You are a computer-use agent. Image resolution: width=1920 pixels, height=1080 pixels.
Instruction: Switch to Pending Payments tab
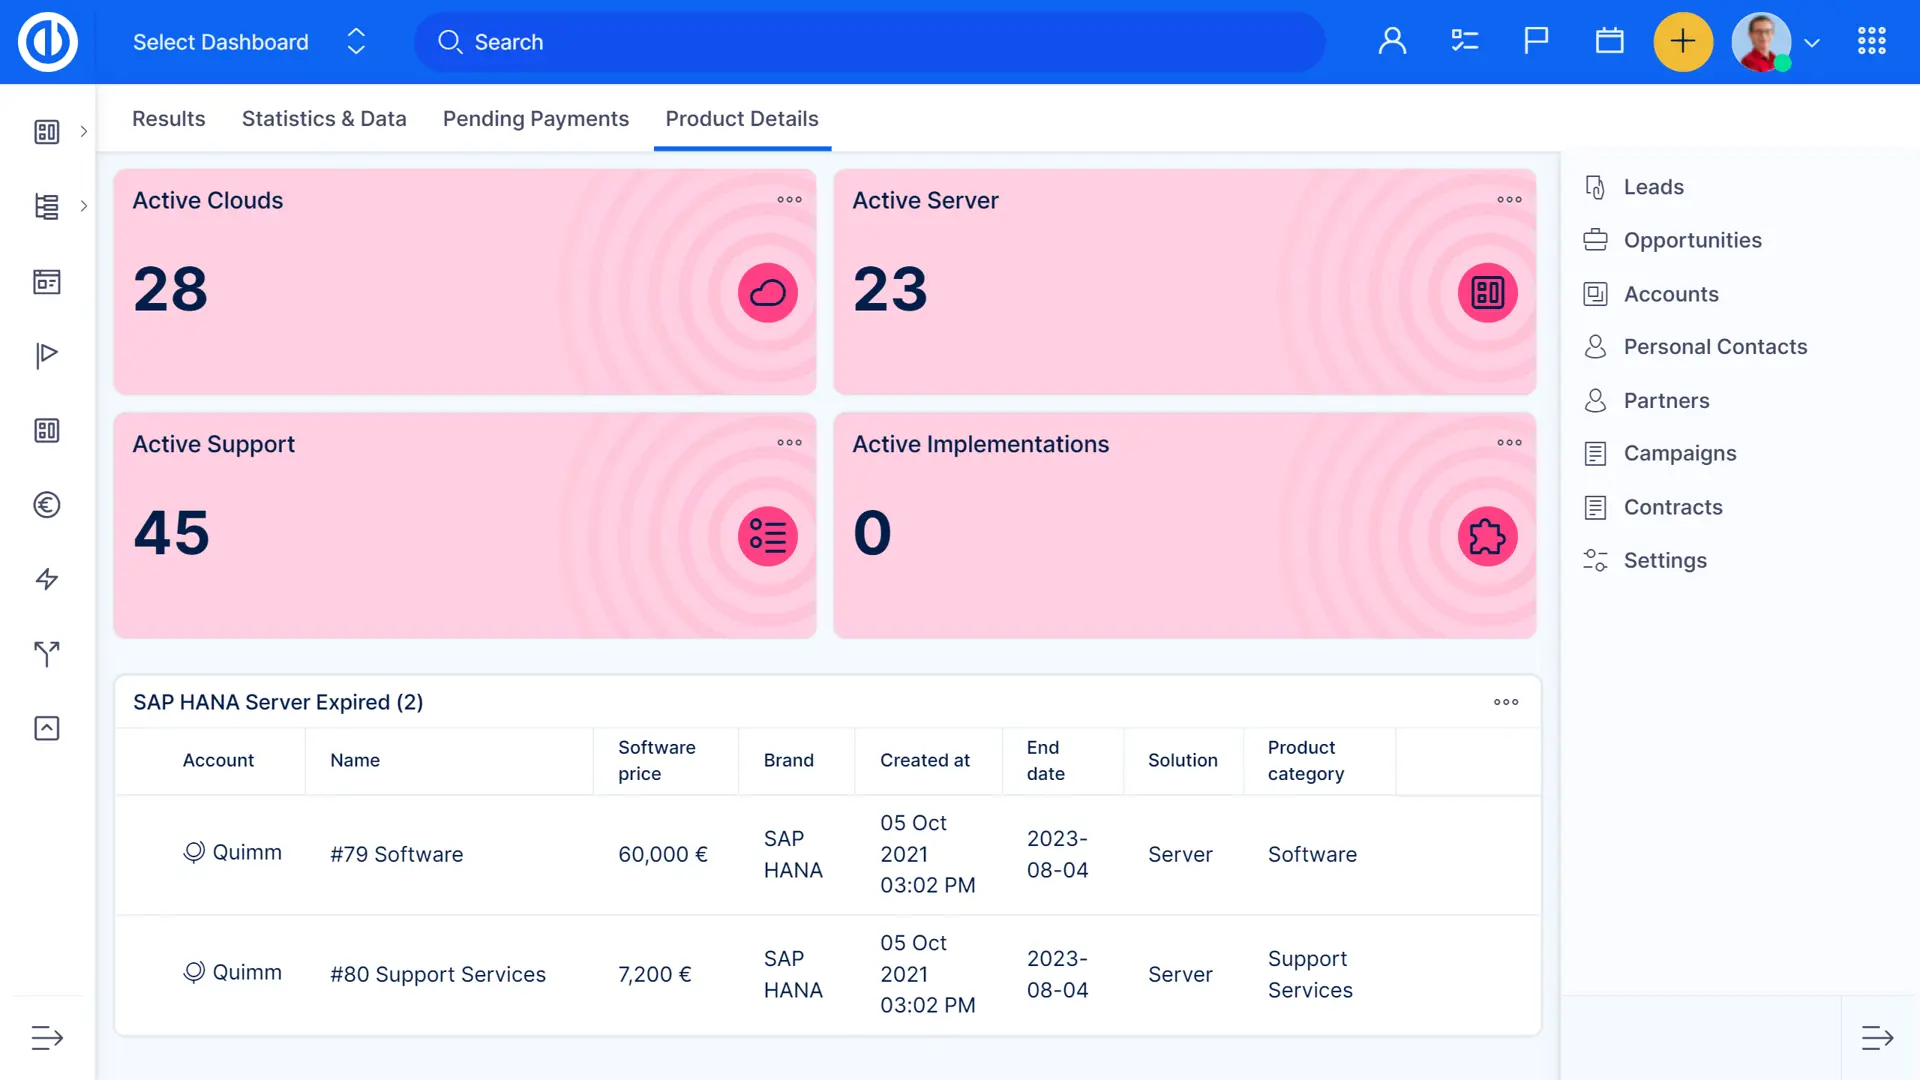(x=535, y=119)
